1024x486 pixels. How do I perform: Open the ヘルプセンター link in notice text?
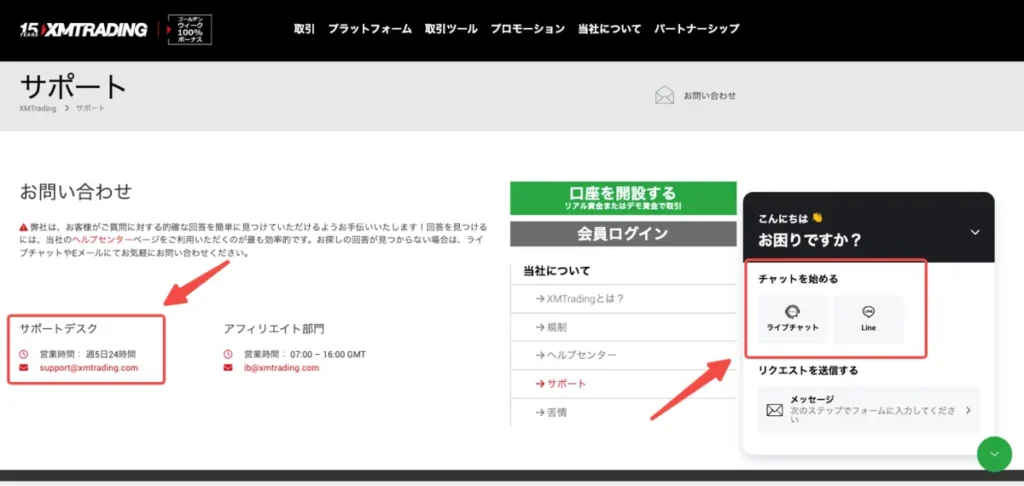click(x=102, y=240)
